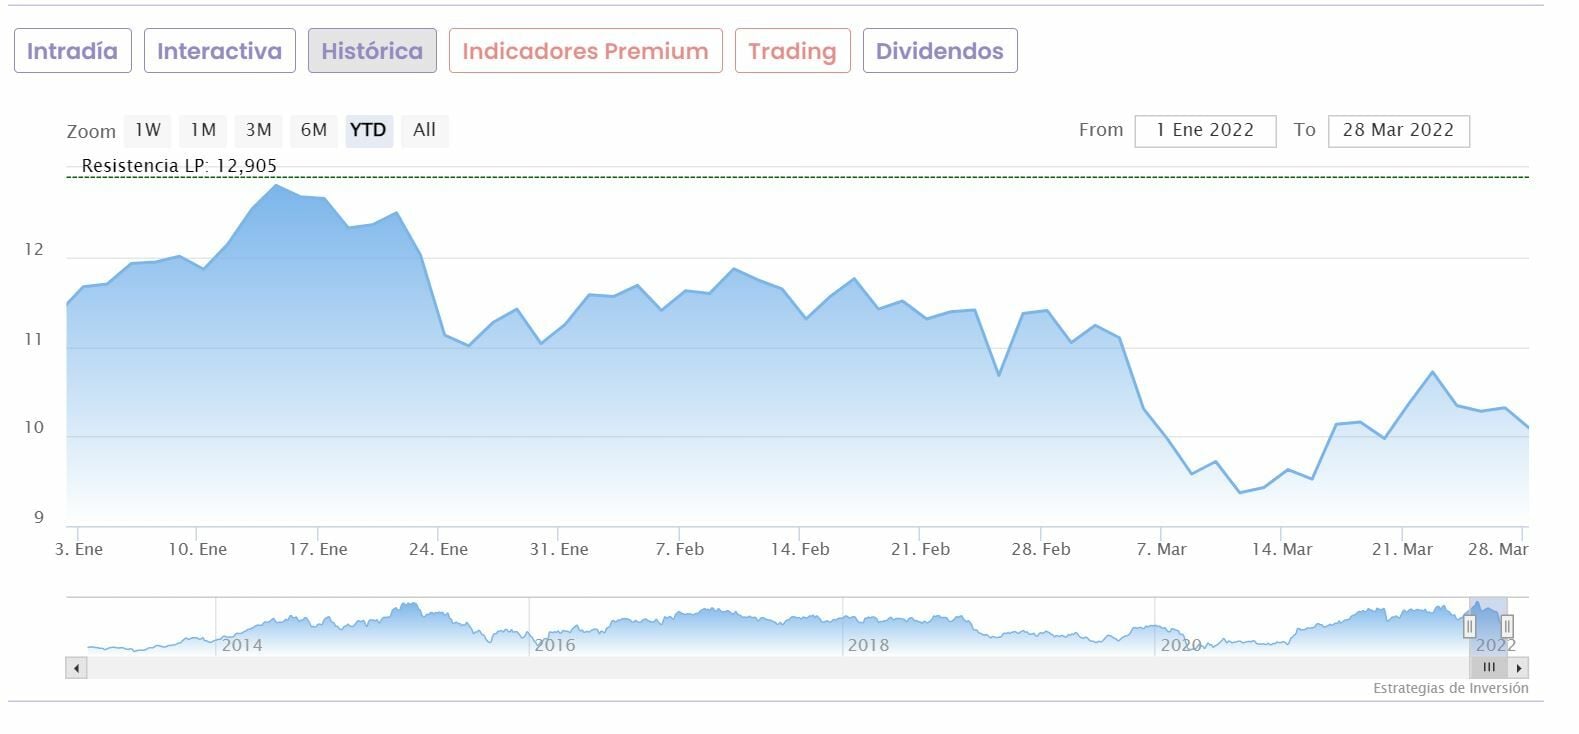Open the Interactiva chart tab

219,51
